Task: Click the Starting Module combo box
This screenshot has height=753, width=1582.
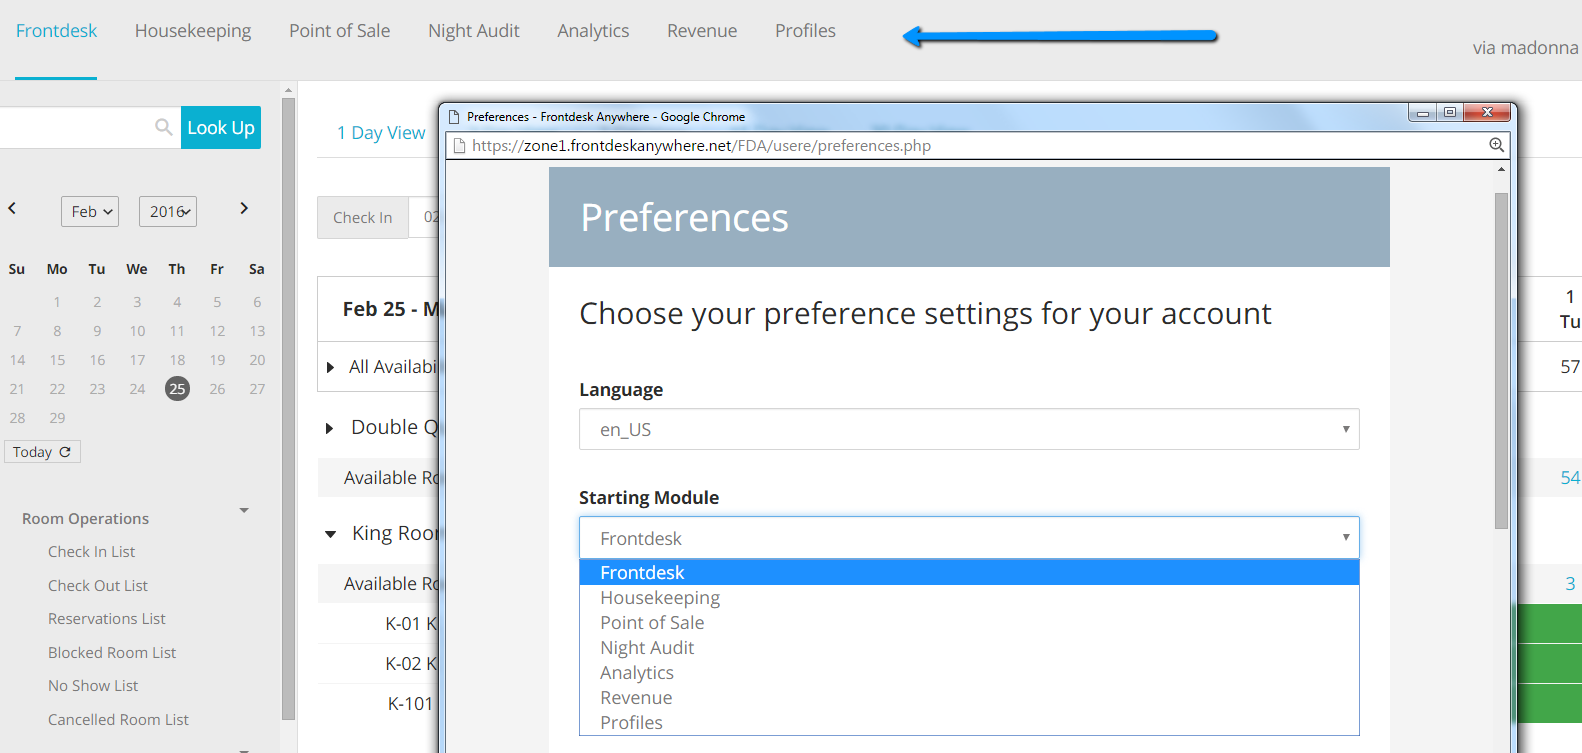Action: click(969, 538)
